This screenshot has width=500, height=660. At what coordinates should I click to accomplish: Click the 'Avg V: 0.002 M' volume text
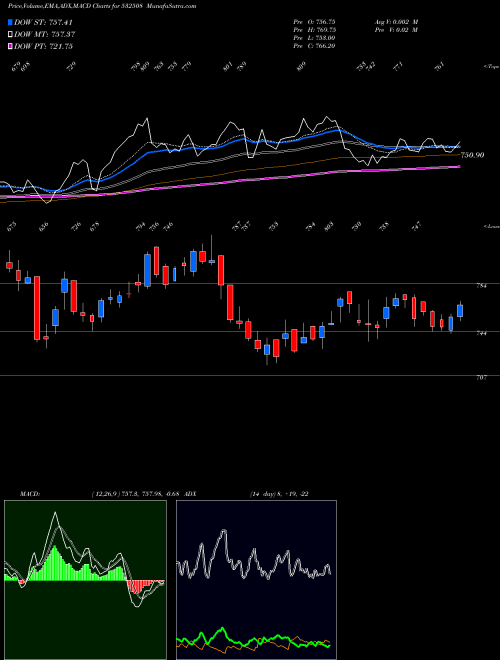[396, 22]
